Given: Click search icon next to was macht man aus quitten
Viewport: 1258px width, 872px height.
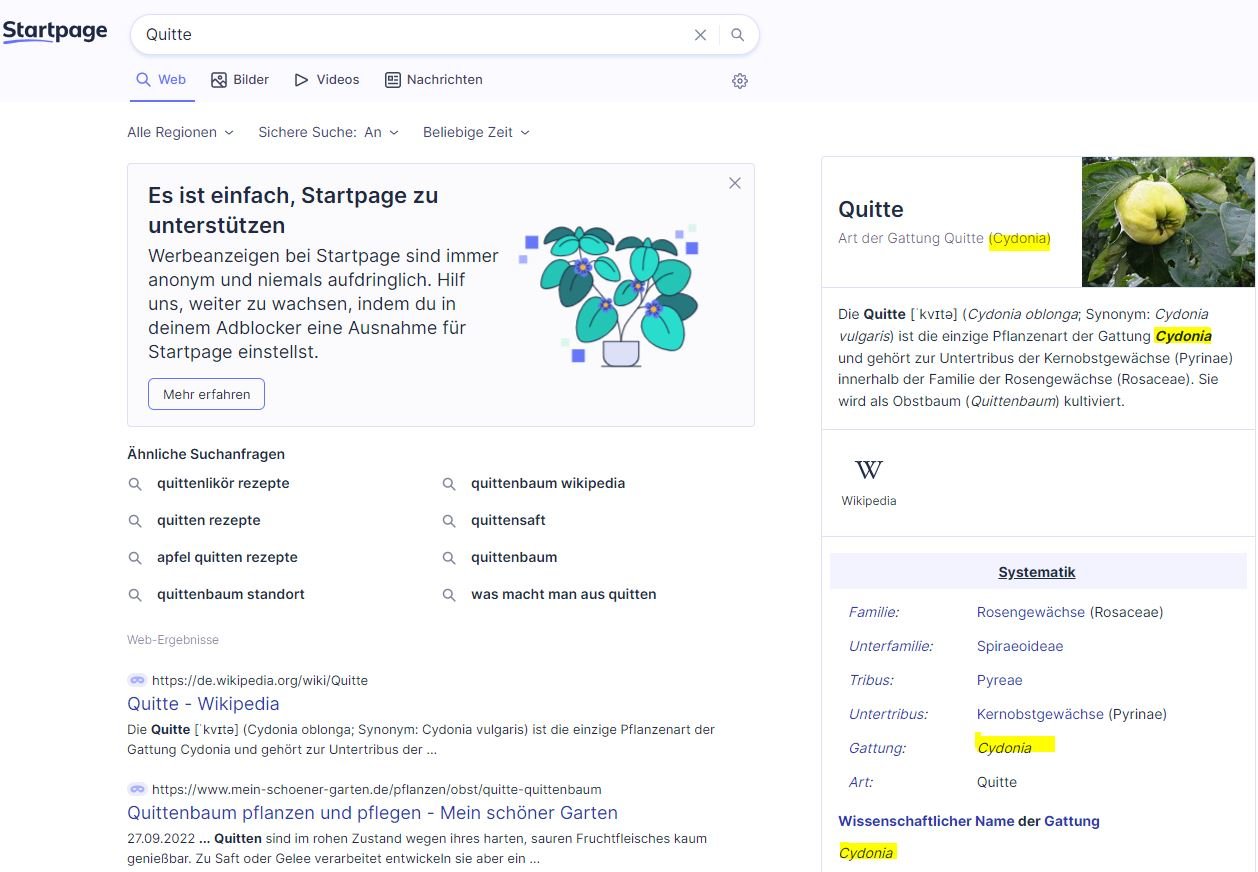Looking at the screenshot, I should click(449, 595).
